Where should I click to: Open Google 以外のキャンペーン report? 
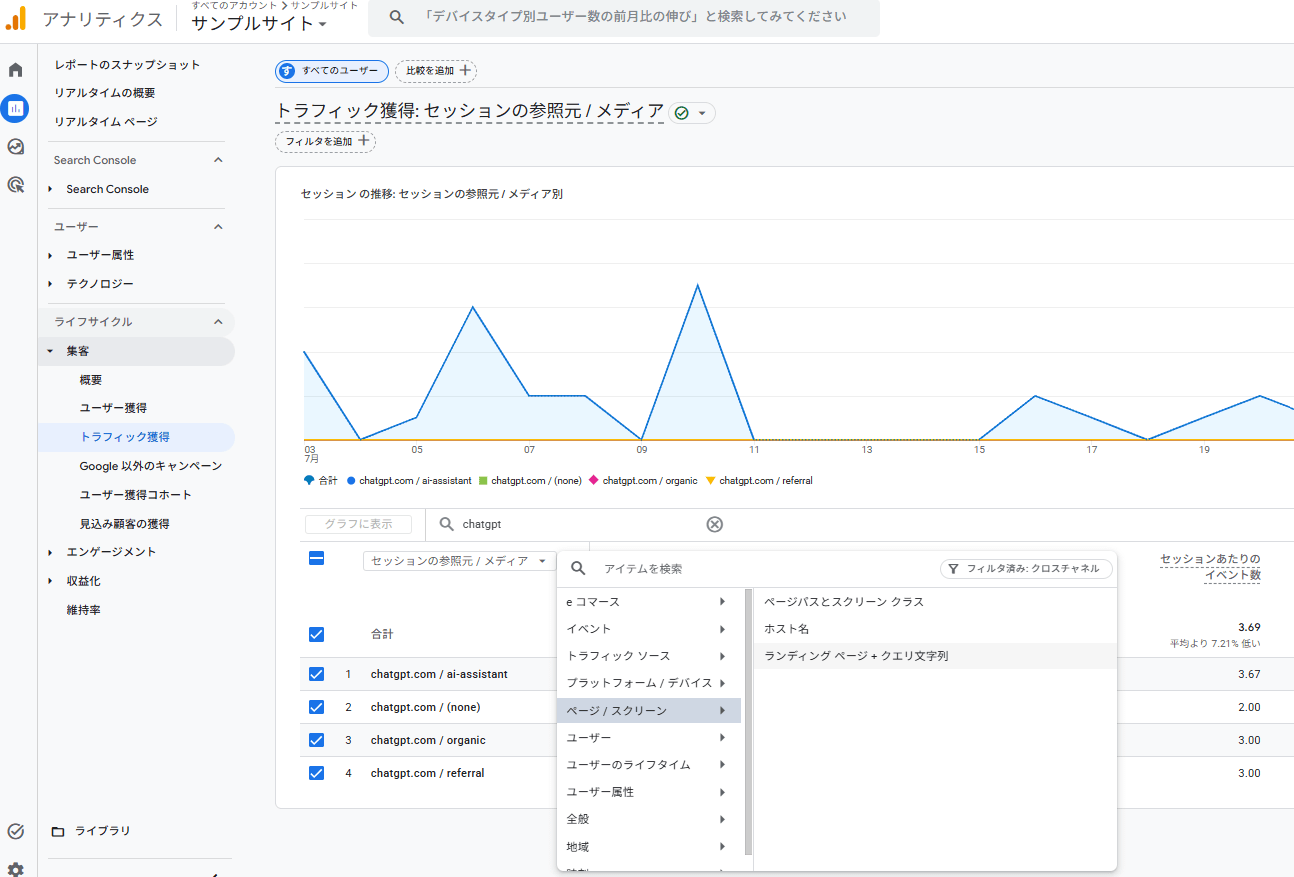(151, 466)
